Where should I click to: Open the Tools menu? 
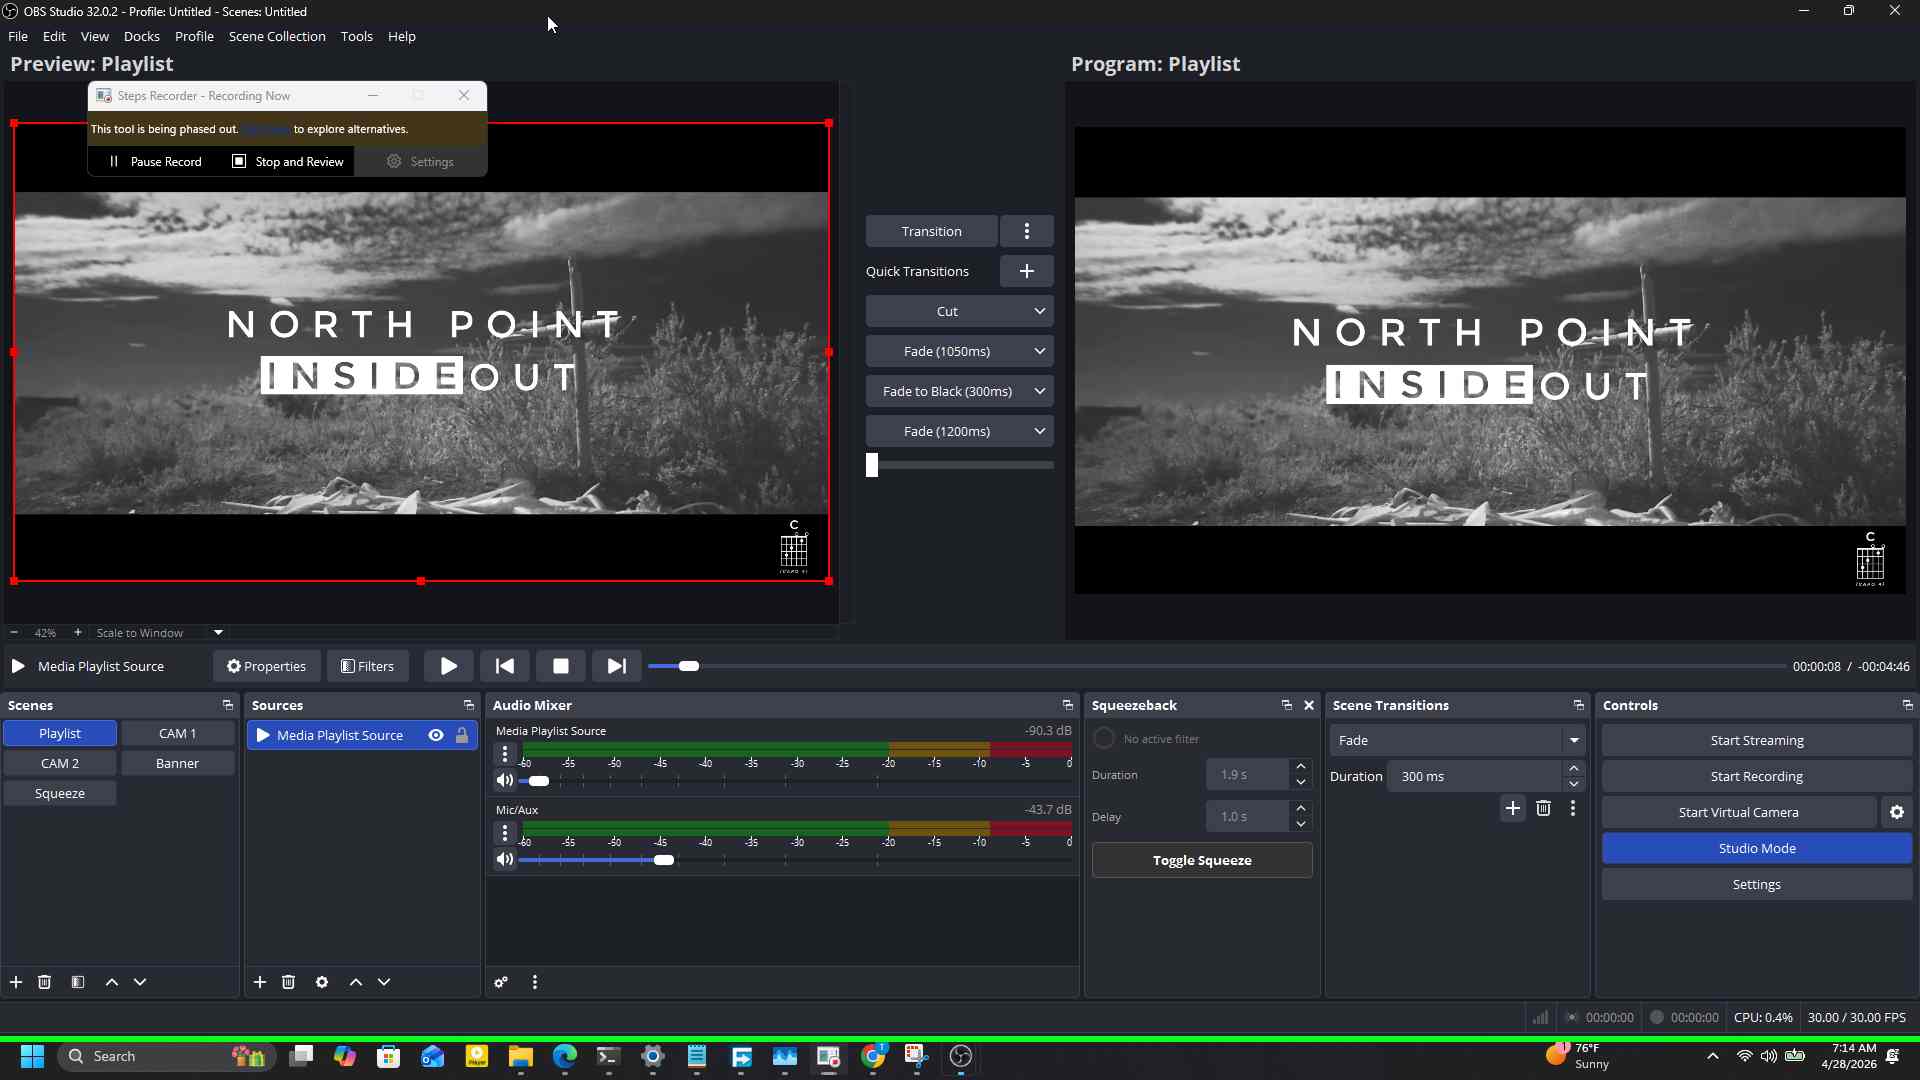tap(357, 36)
